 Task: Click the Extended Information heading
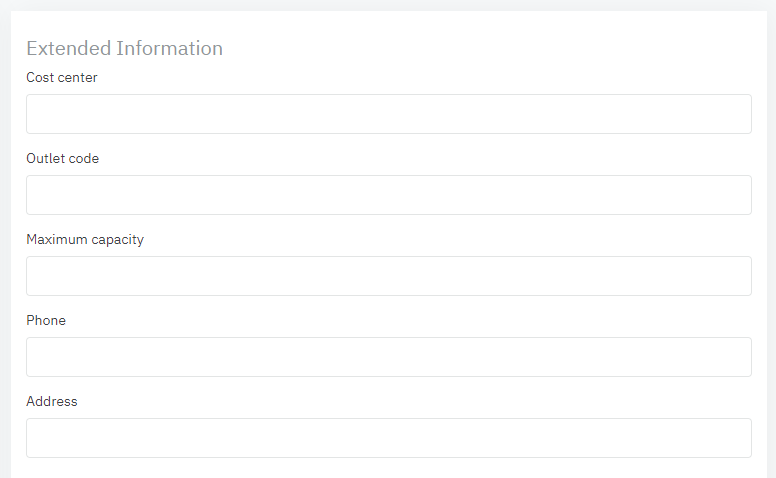[124, 48]
